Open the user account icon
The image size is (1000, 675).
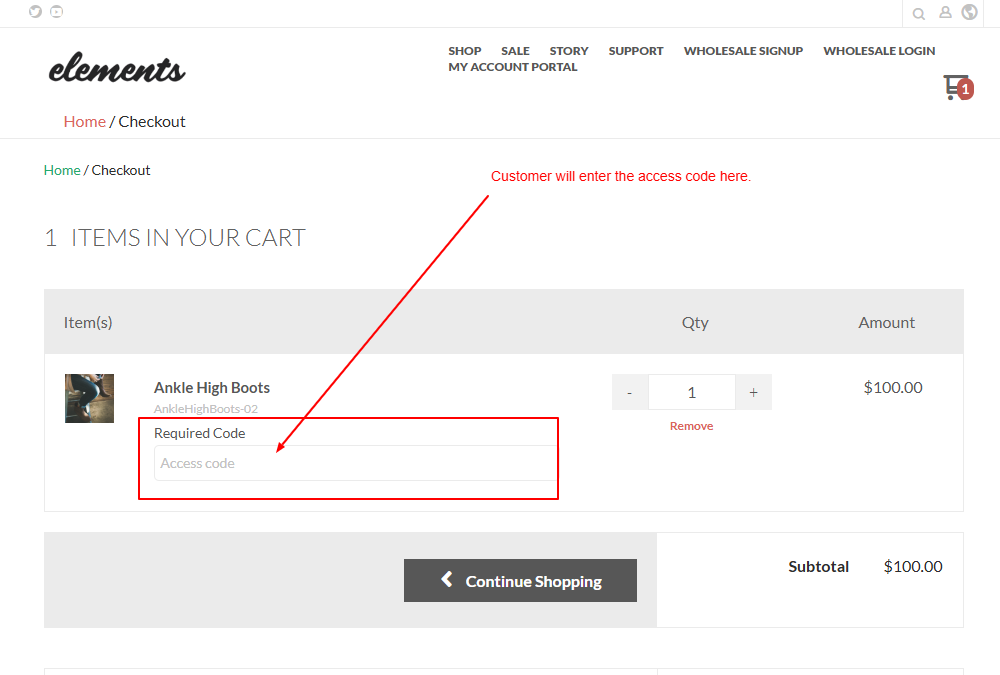[x=945, y=12]
